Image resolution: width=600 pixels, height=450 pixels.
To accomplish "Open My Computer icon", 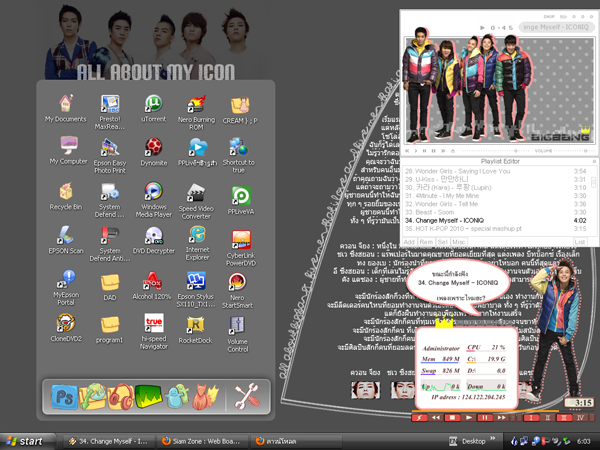I will [x=68, y=150].
